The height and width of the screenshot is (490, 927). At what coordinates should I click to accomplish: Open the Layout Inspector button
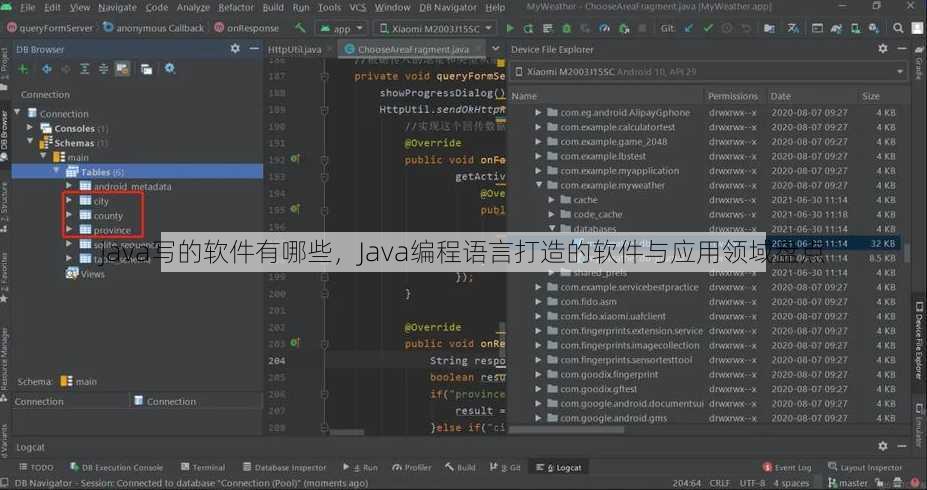pos(865,467)
